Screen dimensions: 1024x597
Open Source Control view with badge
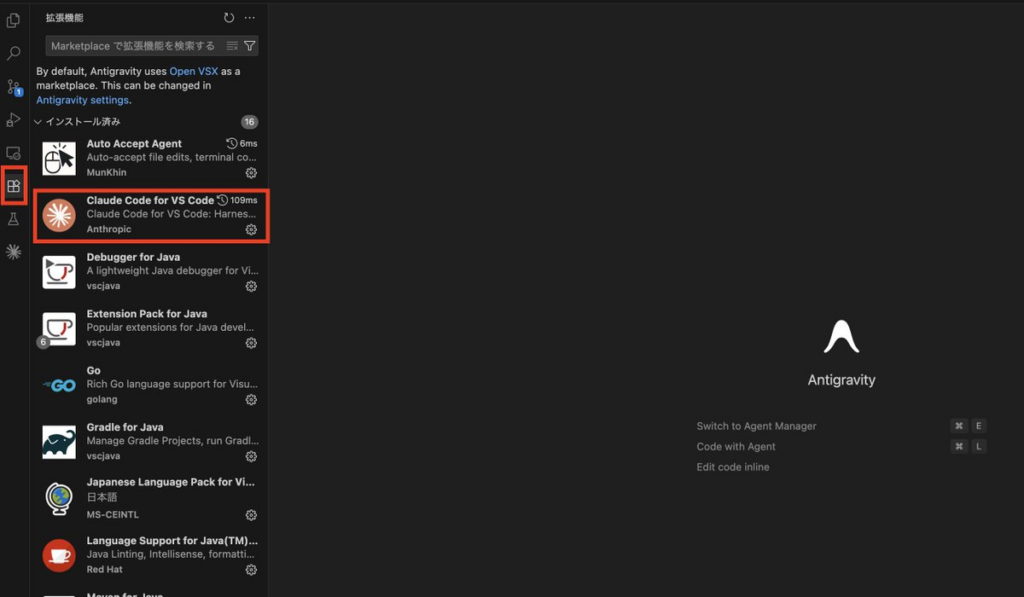14,87
